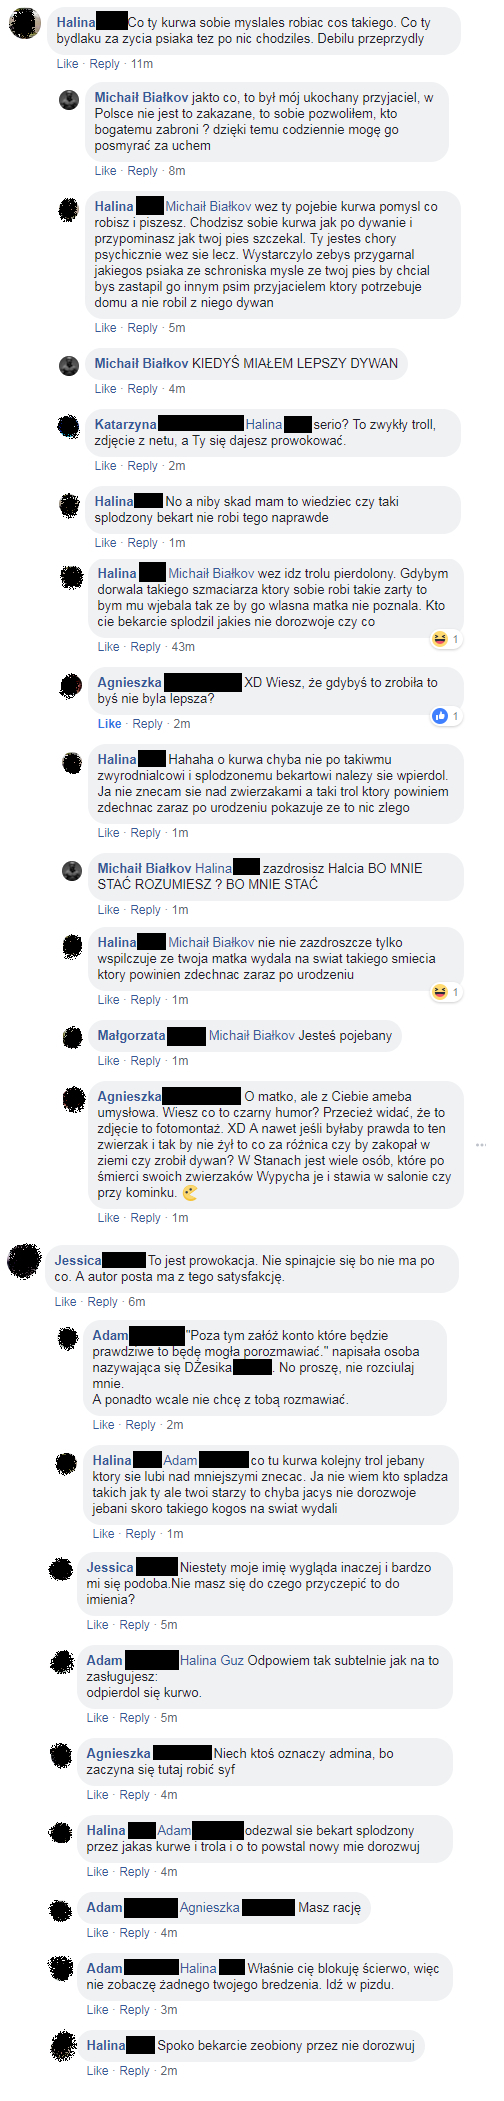Open Jessica's avatar beside "To jest prowokacja" comment
The image size is (504, 2101).
[x=24, y=1262]
